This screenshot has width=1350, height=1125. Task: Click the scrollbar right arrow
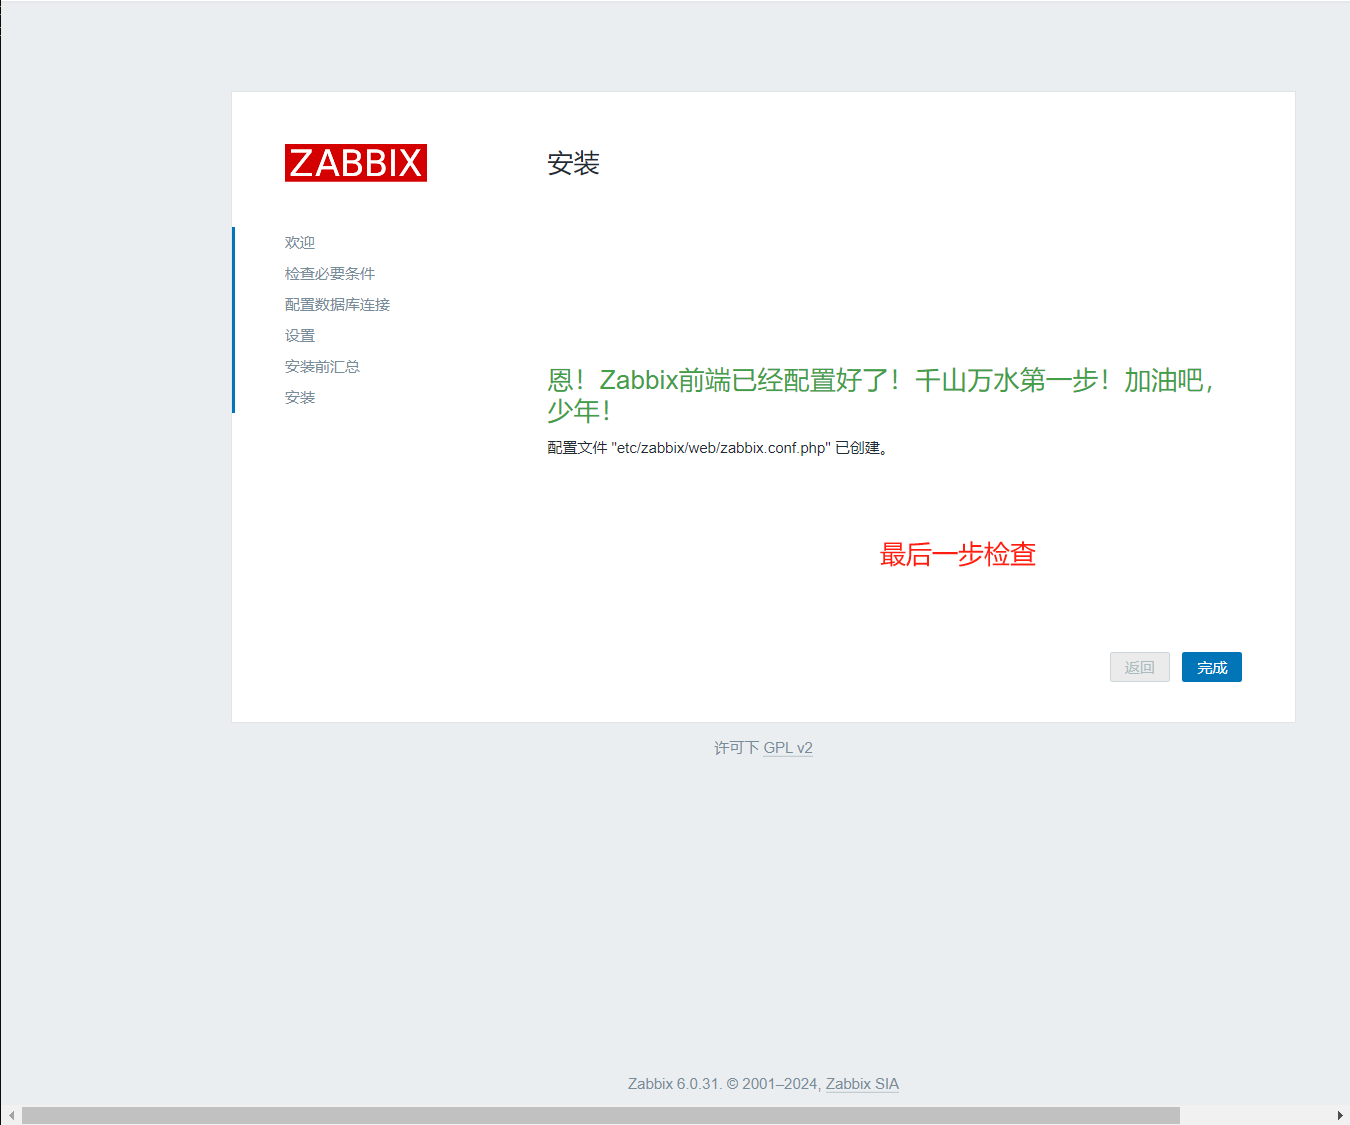[1340, 1115]
